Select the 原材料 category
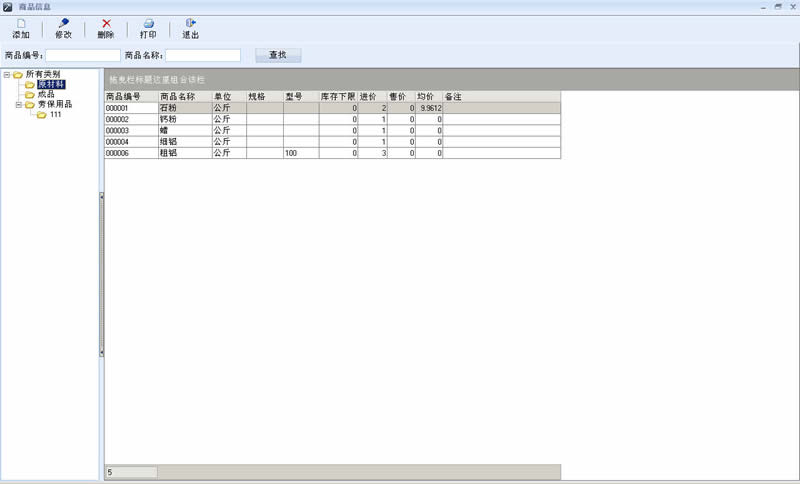The height and width of the screenshot is (484, 800). coord(51,84)
